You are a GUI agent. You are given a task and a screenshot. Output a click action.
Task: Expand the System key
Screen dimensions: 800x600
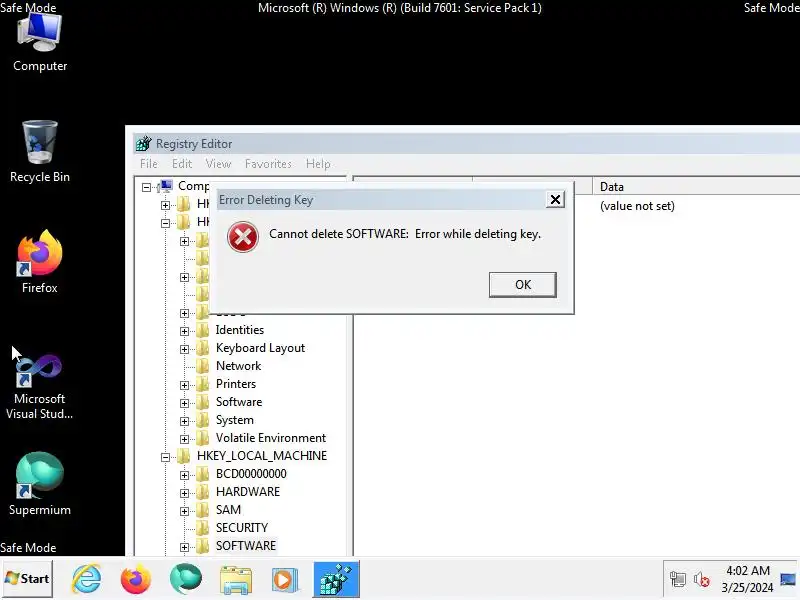pyautogui.click(x=184, y=421)
